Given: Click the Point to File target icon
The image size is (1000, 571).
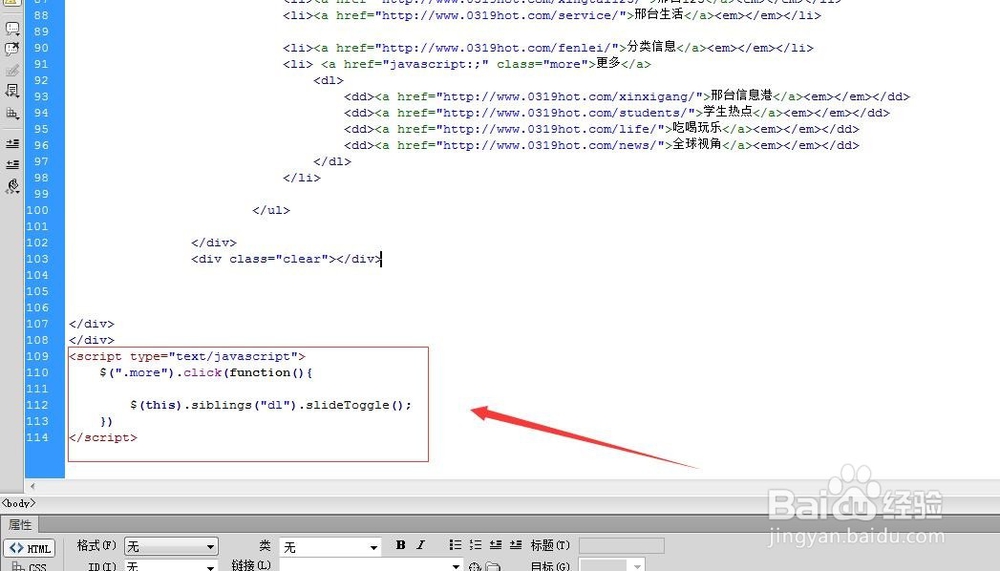Looking at the screenshot, I should click(x=474, y=567).
